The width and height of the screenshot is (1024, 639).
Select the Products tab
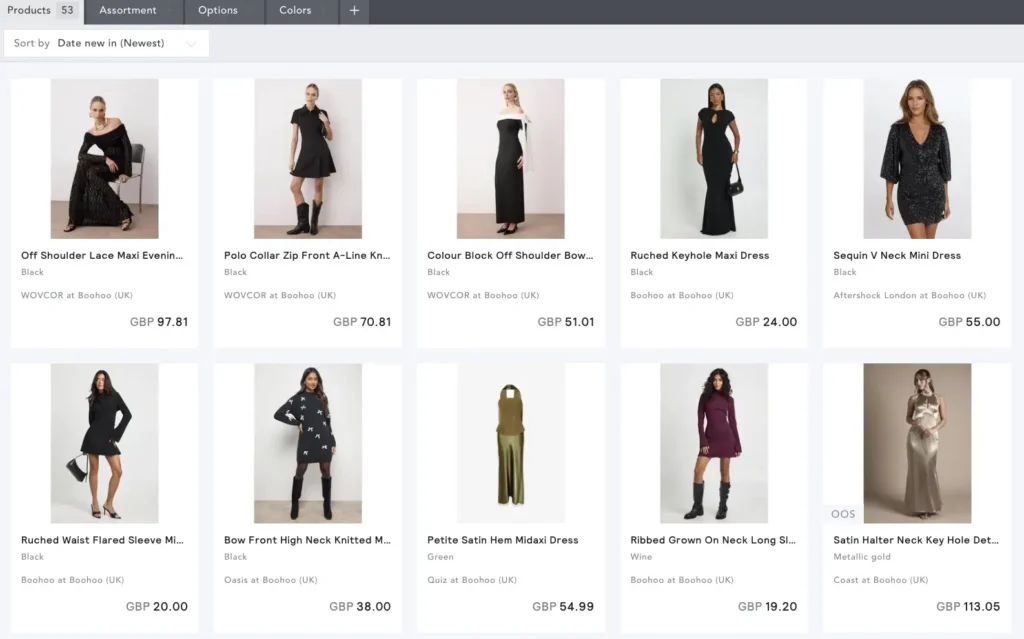28,11
